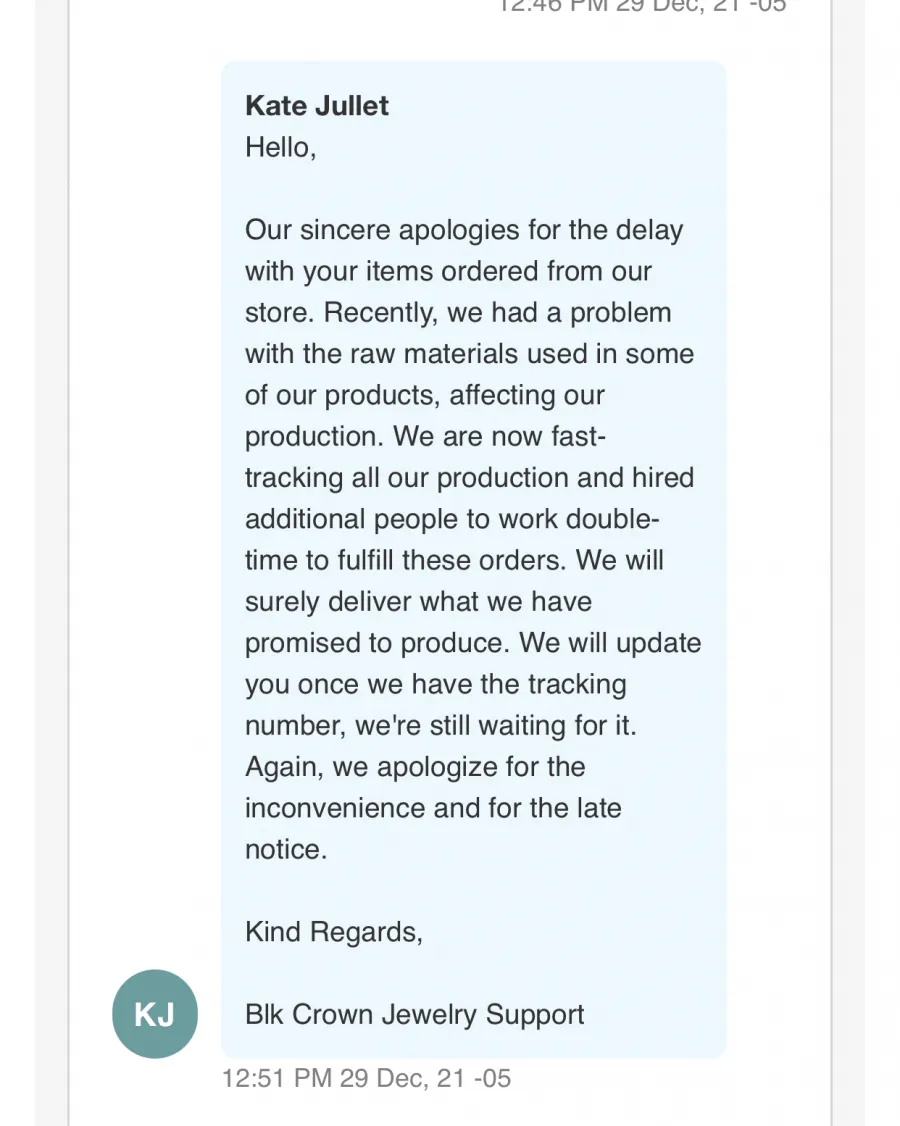The width and height of the screenshot is (900, 1126).
Task: Click the line beginning "store. Recently, we had"
Action: tap(458, 313)
